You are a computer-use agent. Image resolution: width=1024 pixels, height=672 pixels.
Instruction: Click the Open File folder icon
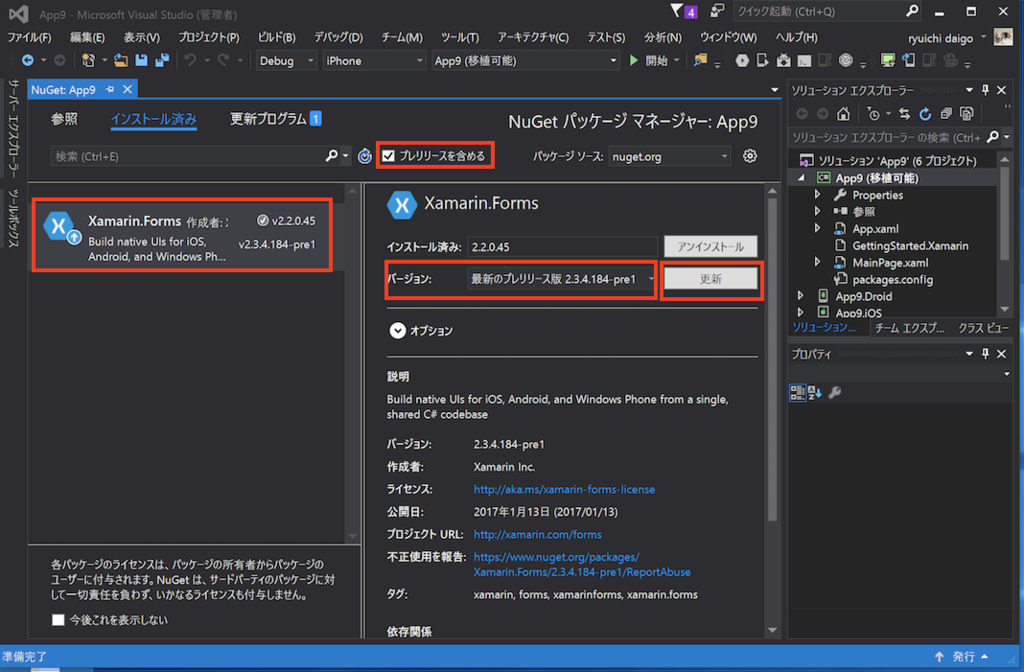(121, 61)
